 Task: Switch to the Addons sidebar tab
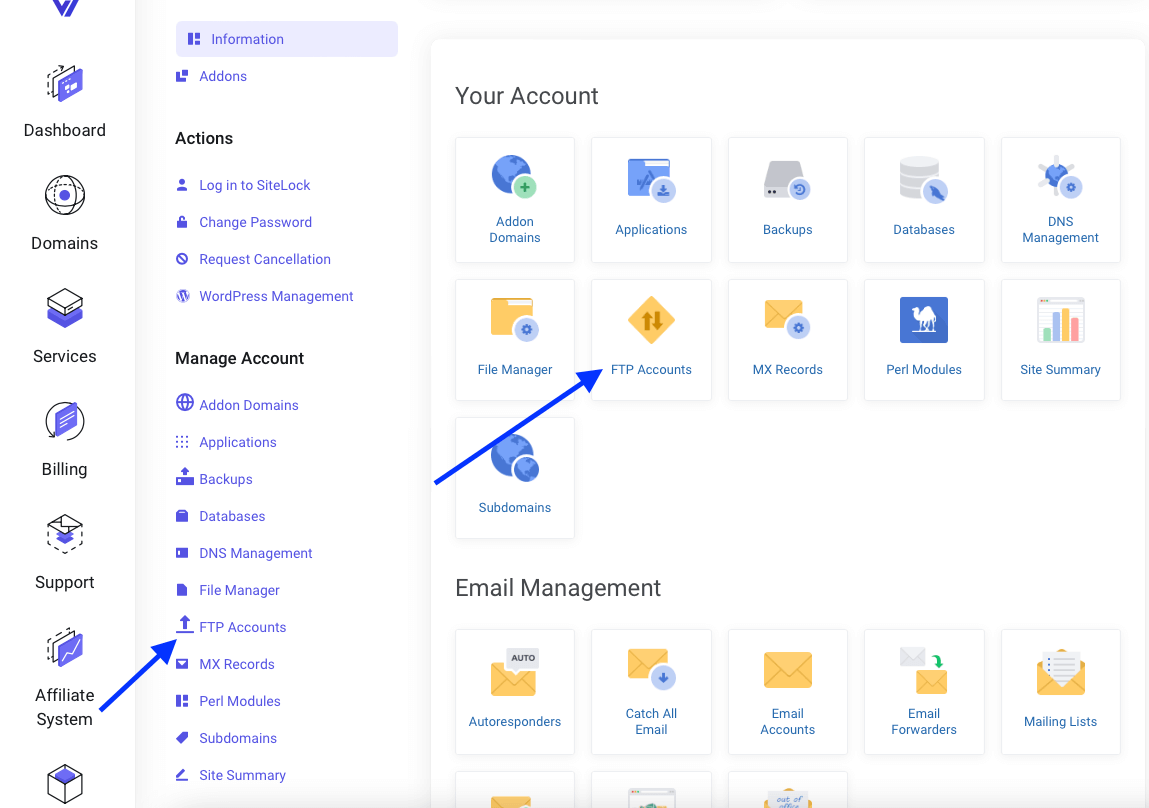222,76
